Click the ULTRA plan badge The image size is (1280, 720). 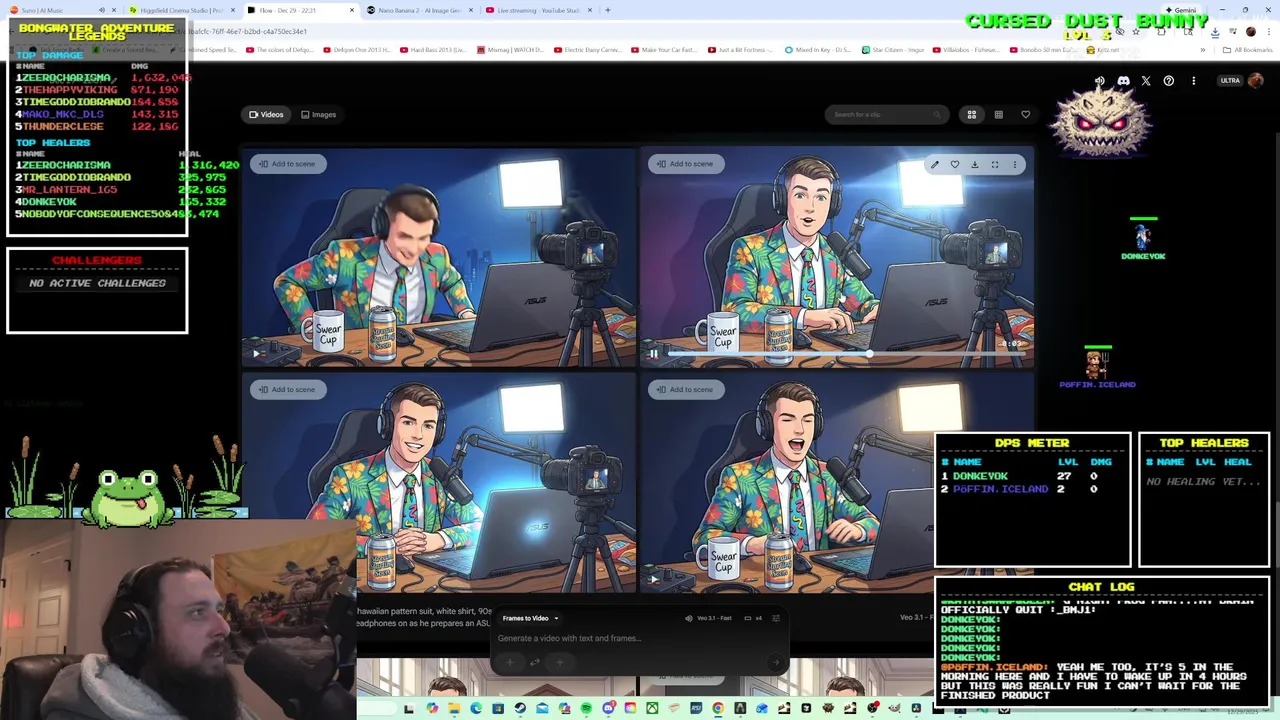click(x=1230, y=81)
